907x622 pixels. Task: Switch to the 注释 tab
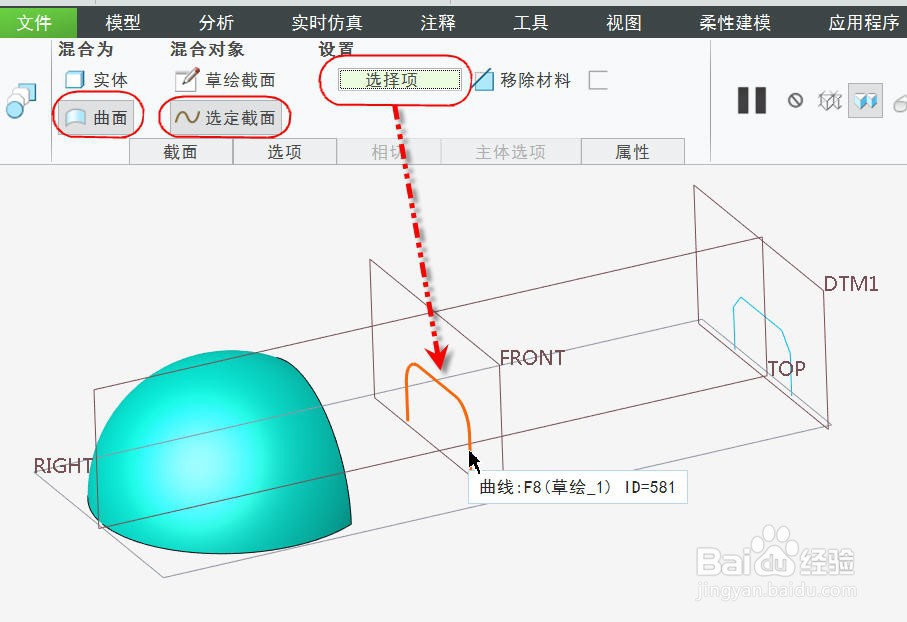pos(438,23)
